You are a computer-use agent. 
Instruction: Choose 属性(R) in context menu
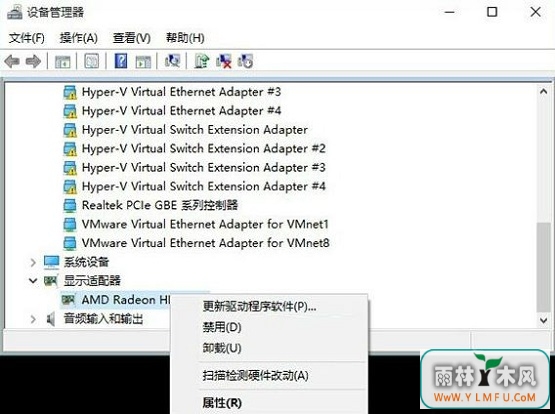click(269, 403)
